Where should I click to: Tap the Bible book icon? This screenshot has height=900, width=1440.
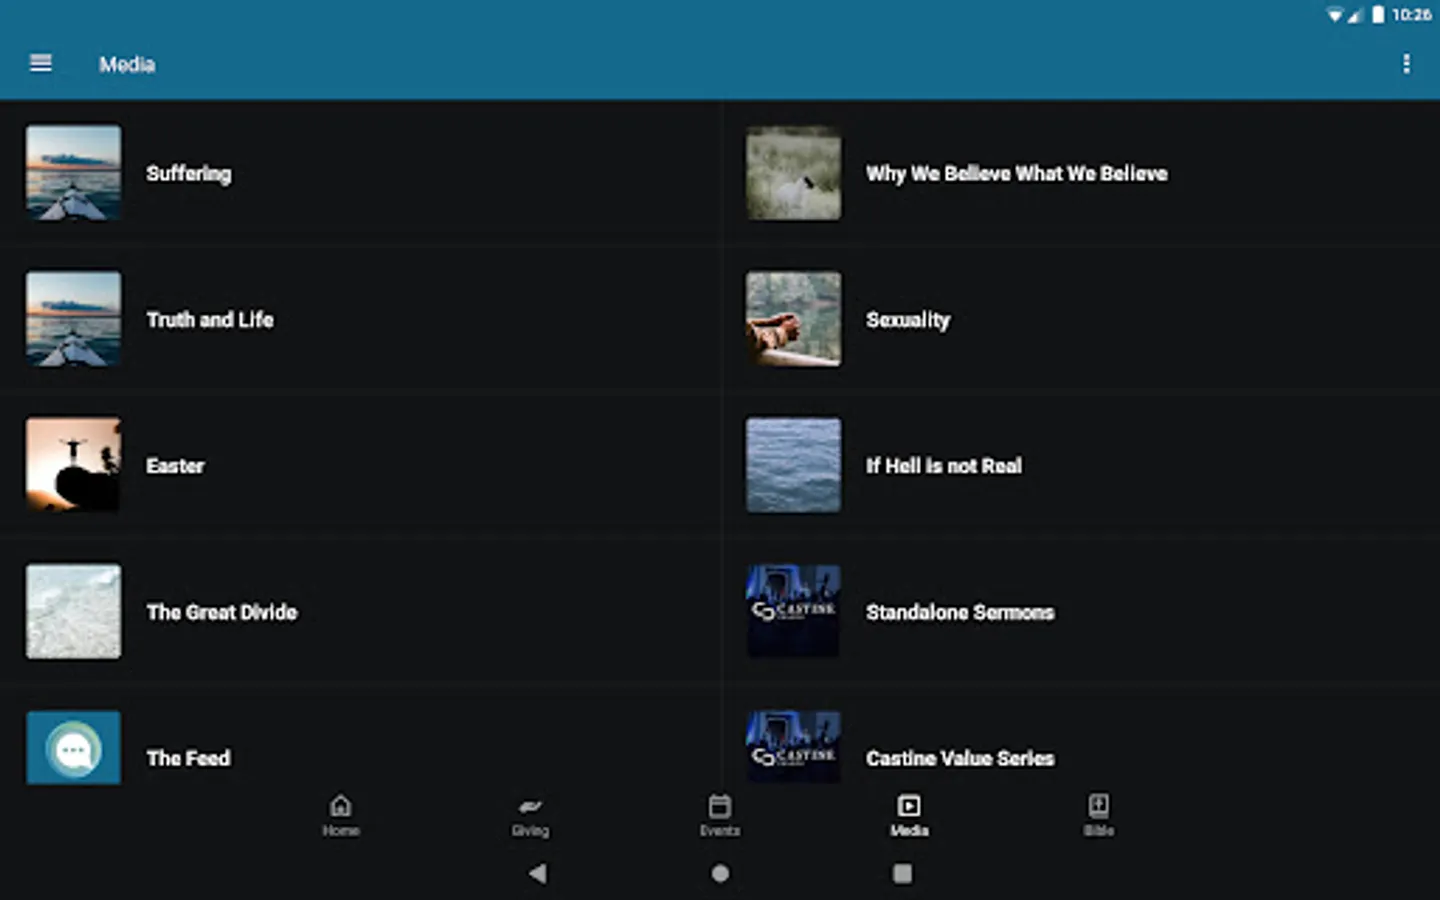(1098, 805)
